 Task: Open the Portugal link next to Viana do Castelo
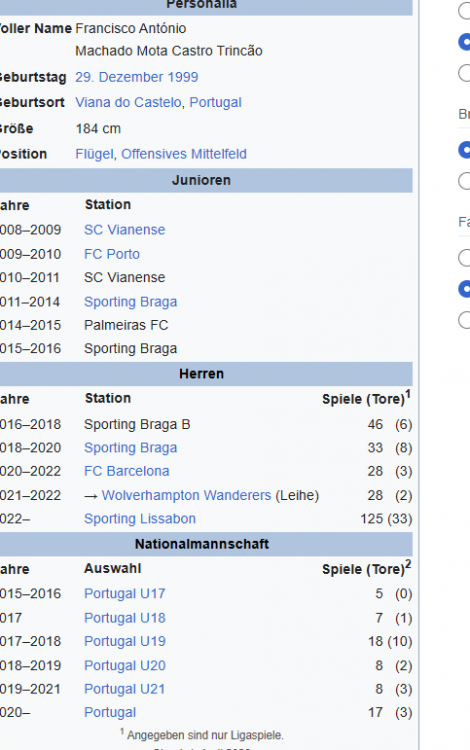(x=215, y=102)
